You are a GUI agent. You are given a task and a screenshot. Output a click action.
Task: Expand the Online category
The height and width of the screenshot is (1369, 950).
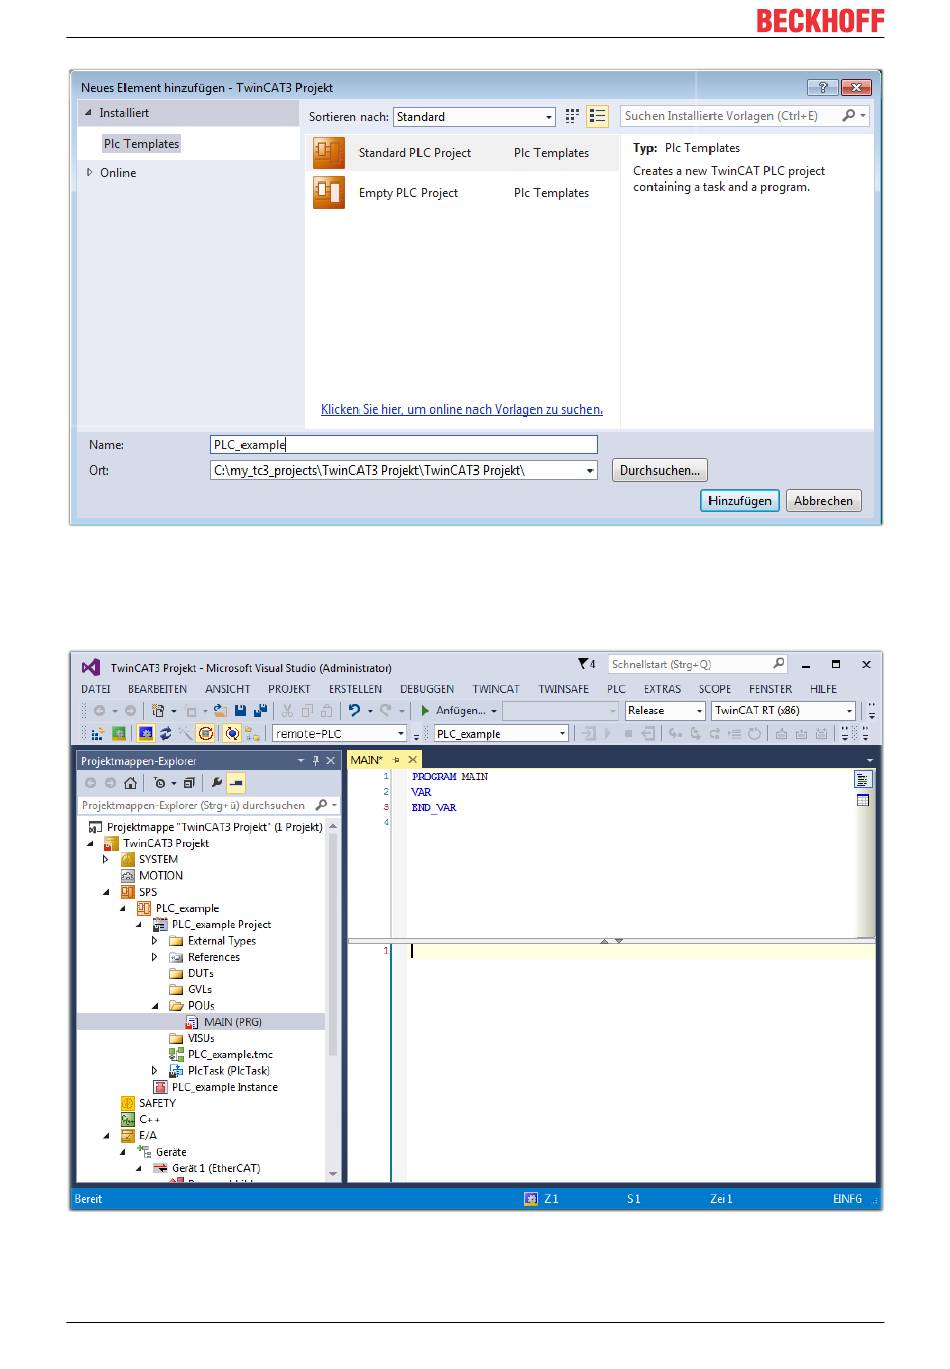(x=90, y=173)
